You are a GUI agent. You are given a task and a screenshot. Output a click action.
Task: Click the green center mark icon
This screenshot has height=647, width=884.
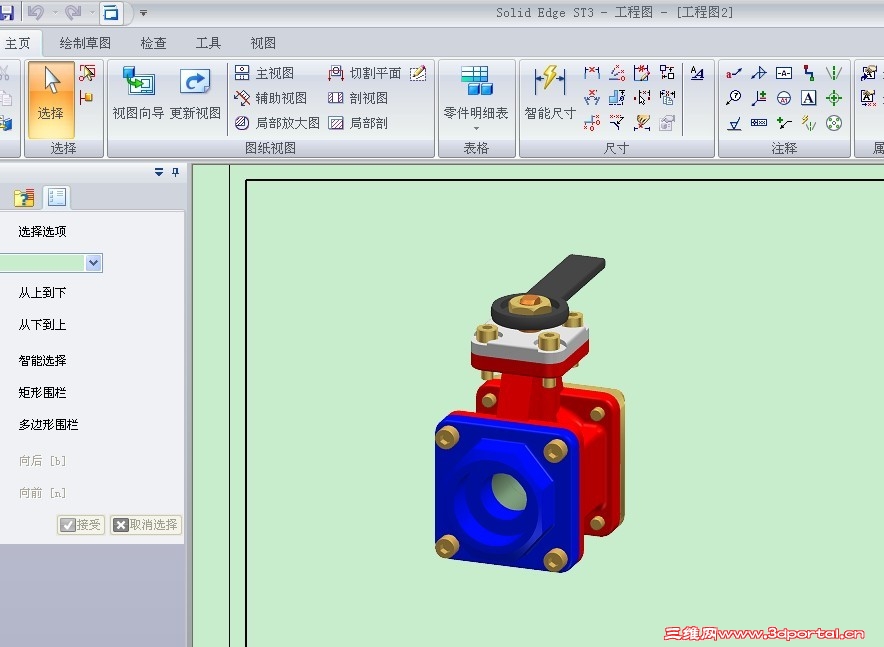(834, 98)
